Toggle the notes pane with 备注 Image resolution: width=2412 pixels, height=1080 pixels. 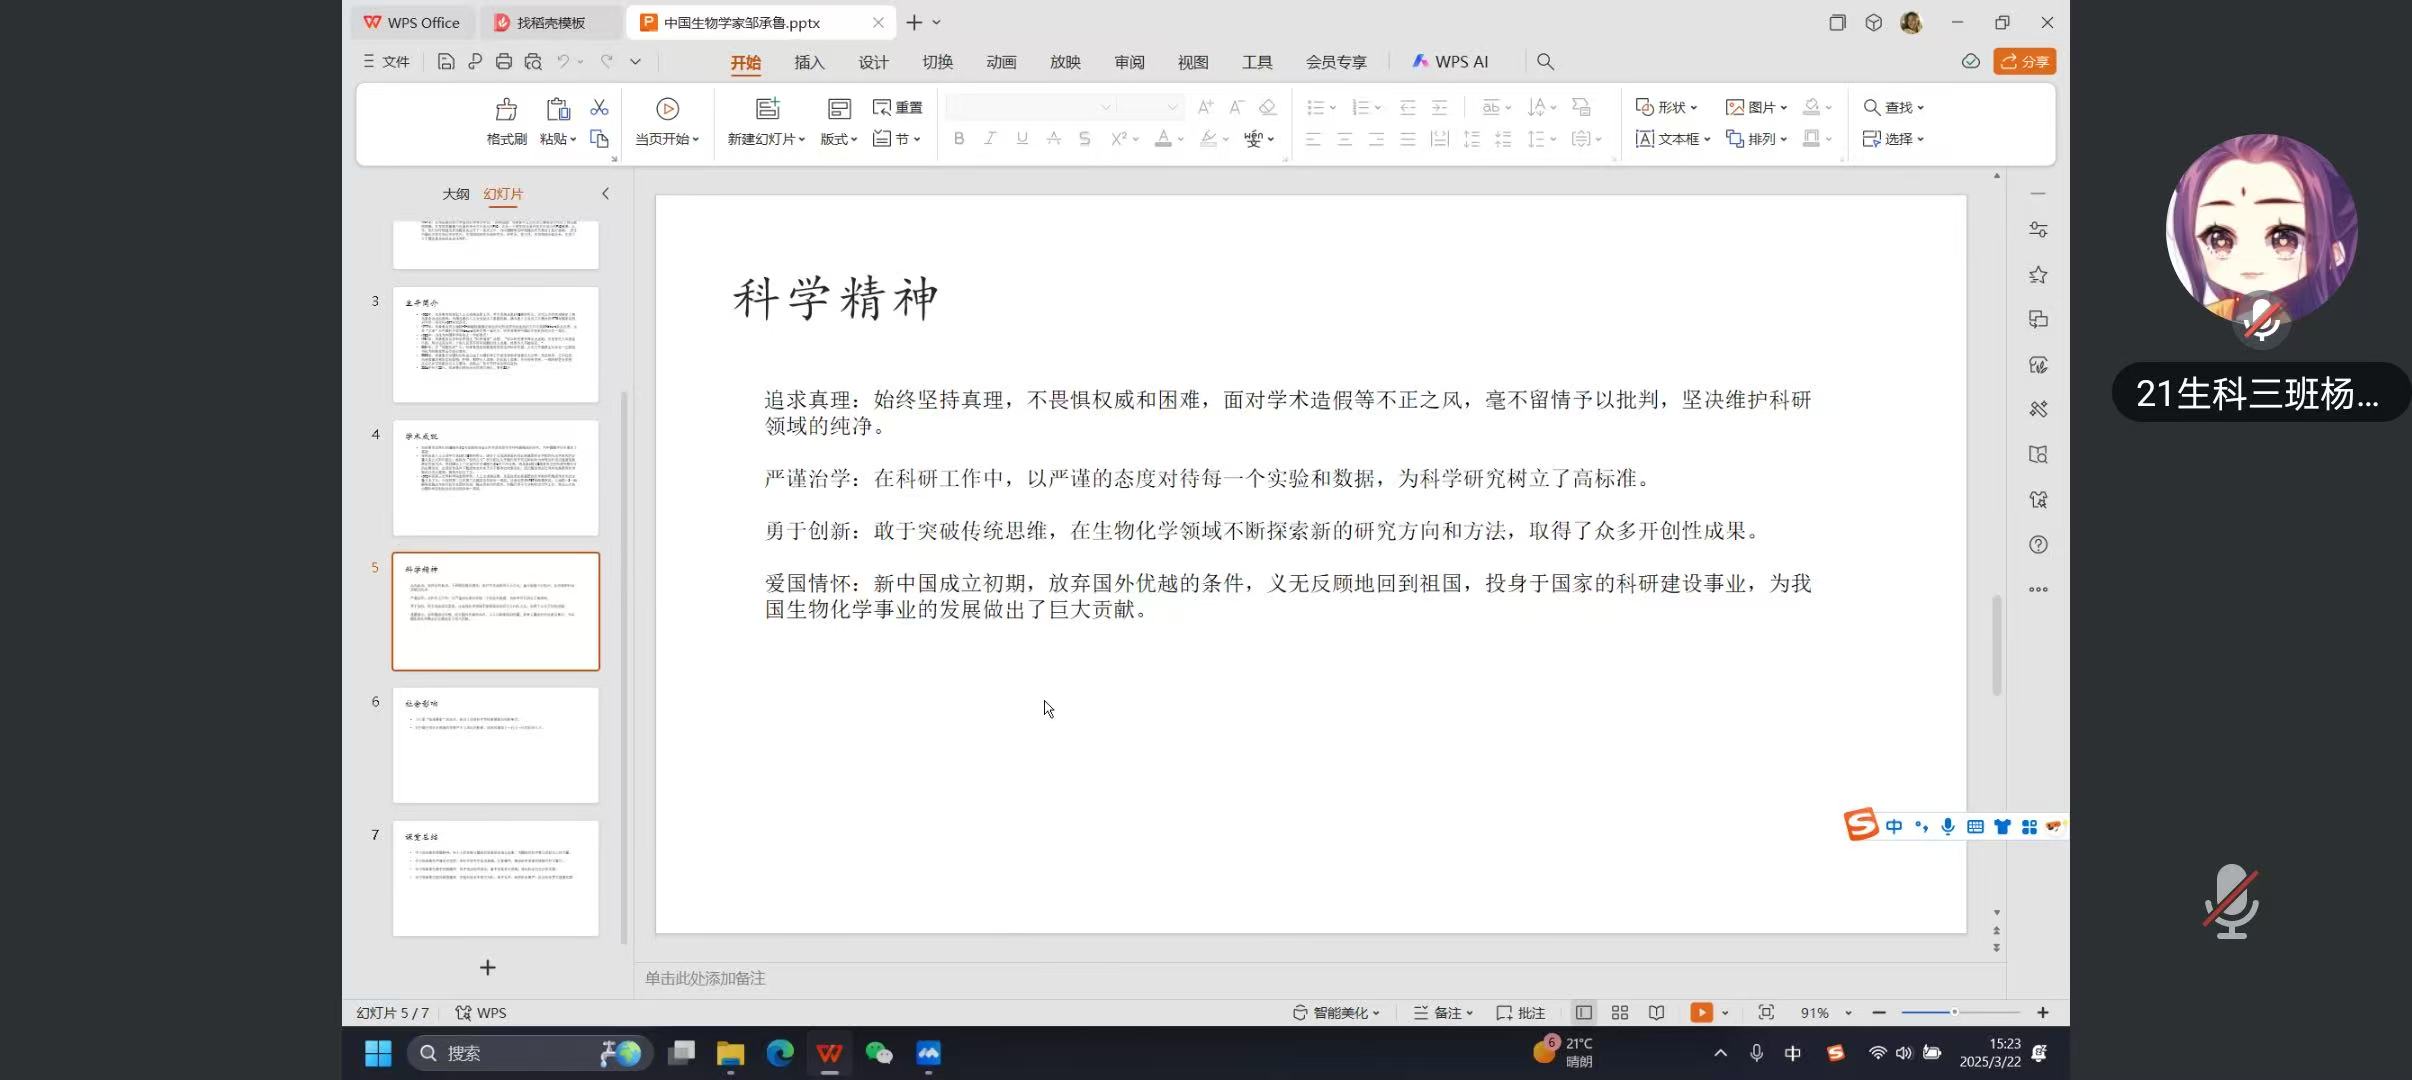1442,1013
